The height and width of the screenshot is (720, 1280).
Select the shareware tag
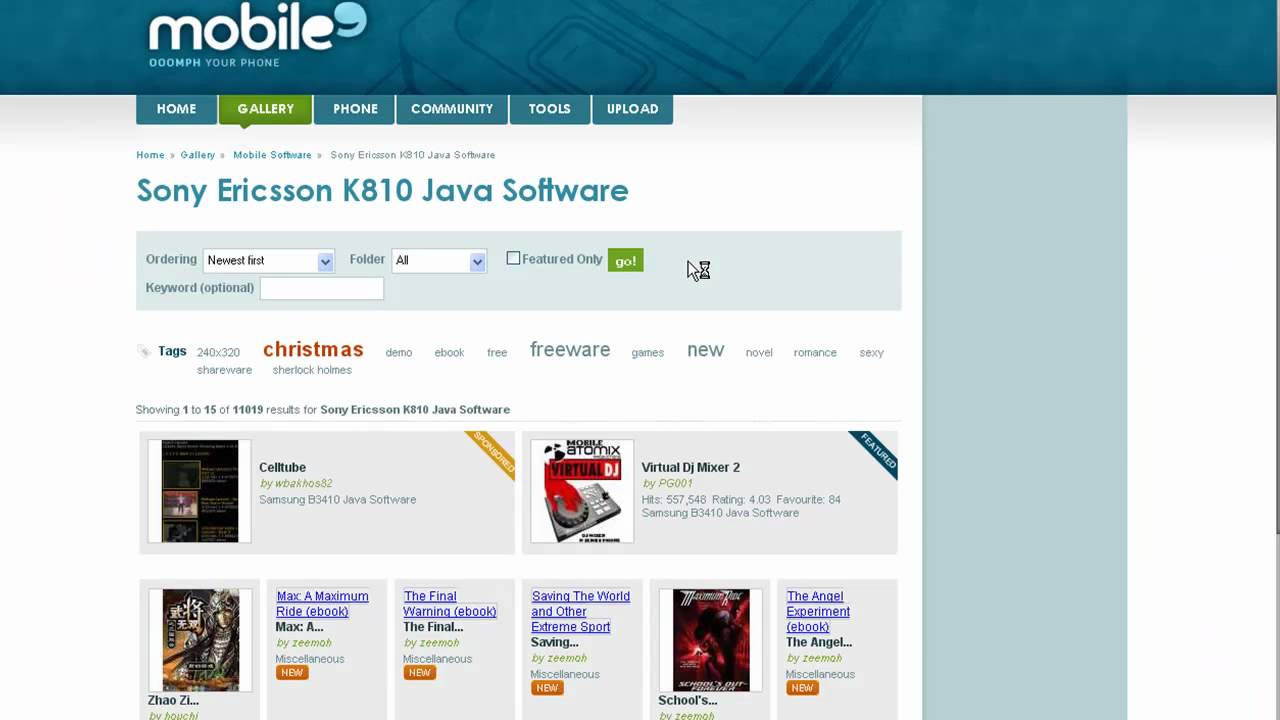tap(224, 370)
